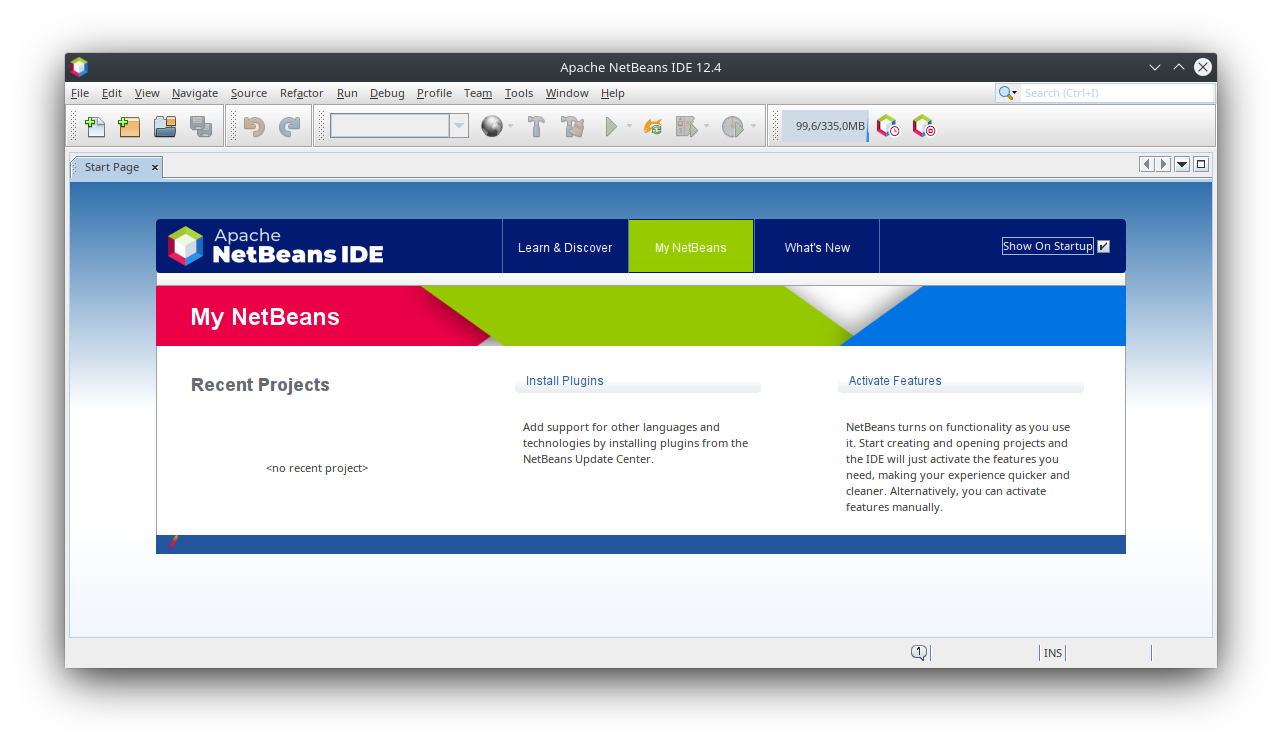Click the Install Plugins link
This screenshot has width=1282, height=745.
[x=565, y=381]
